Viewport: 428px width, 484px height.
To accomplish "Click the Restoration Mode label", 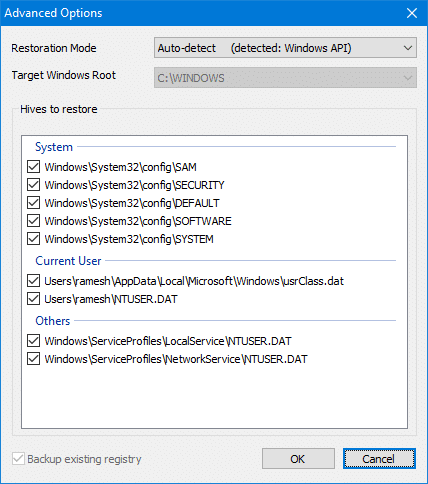I will coord(54,48).
